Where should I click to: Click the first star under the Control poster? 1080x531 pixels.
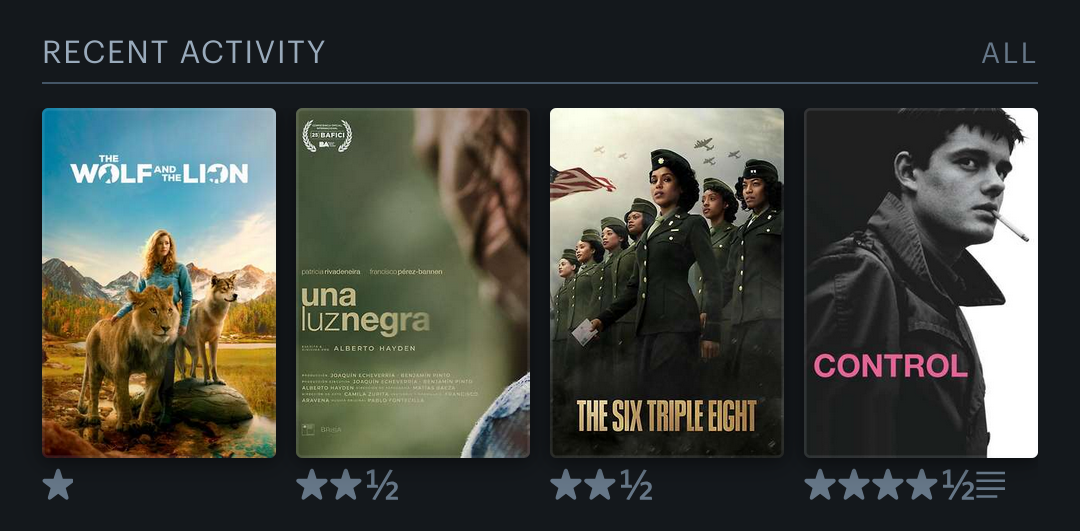pos(820,485)
